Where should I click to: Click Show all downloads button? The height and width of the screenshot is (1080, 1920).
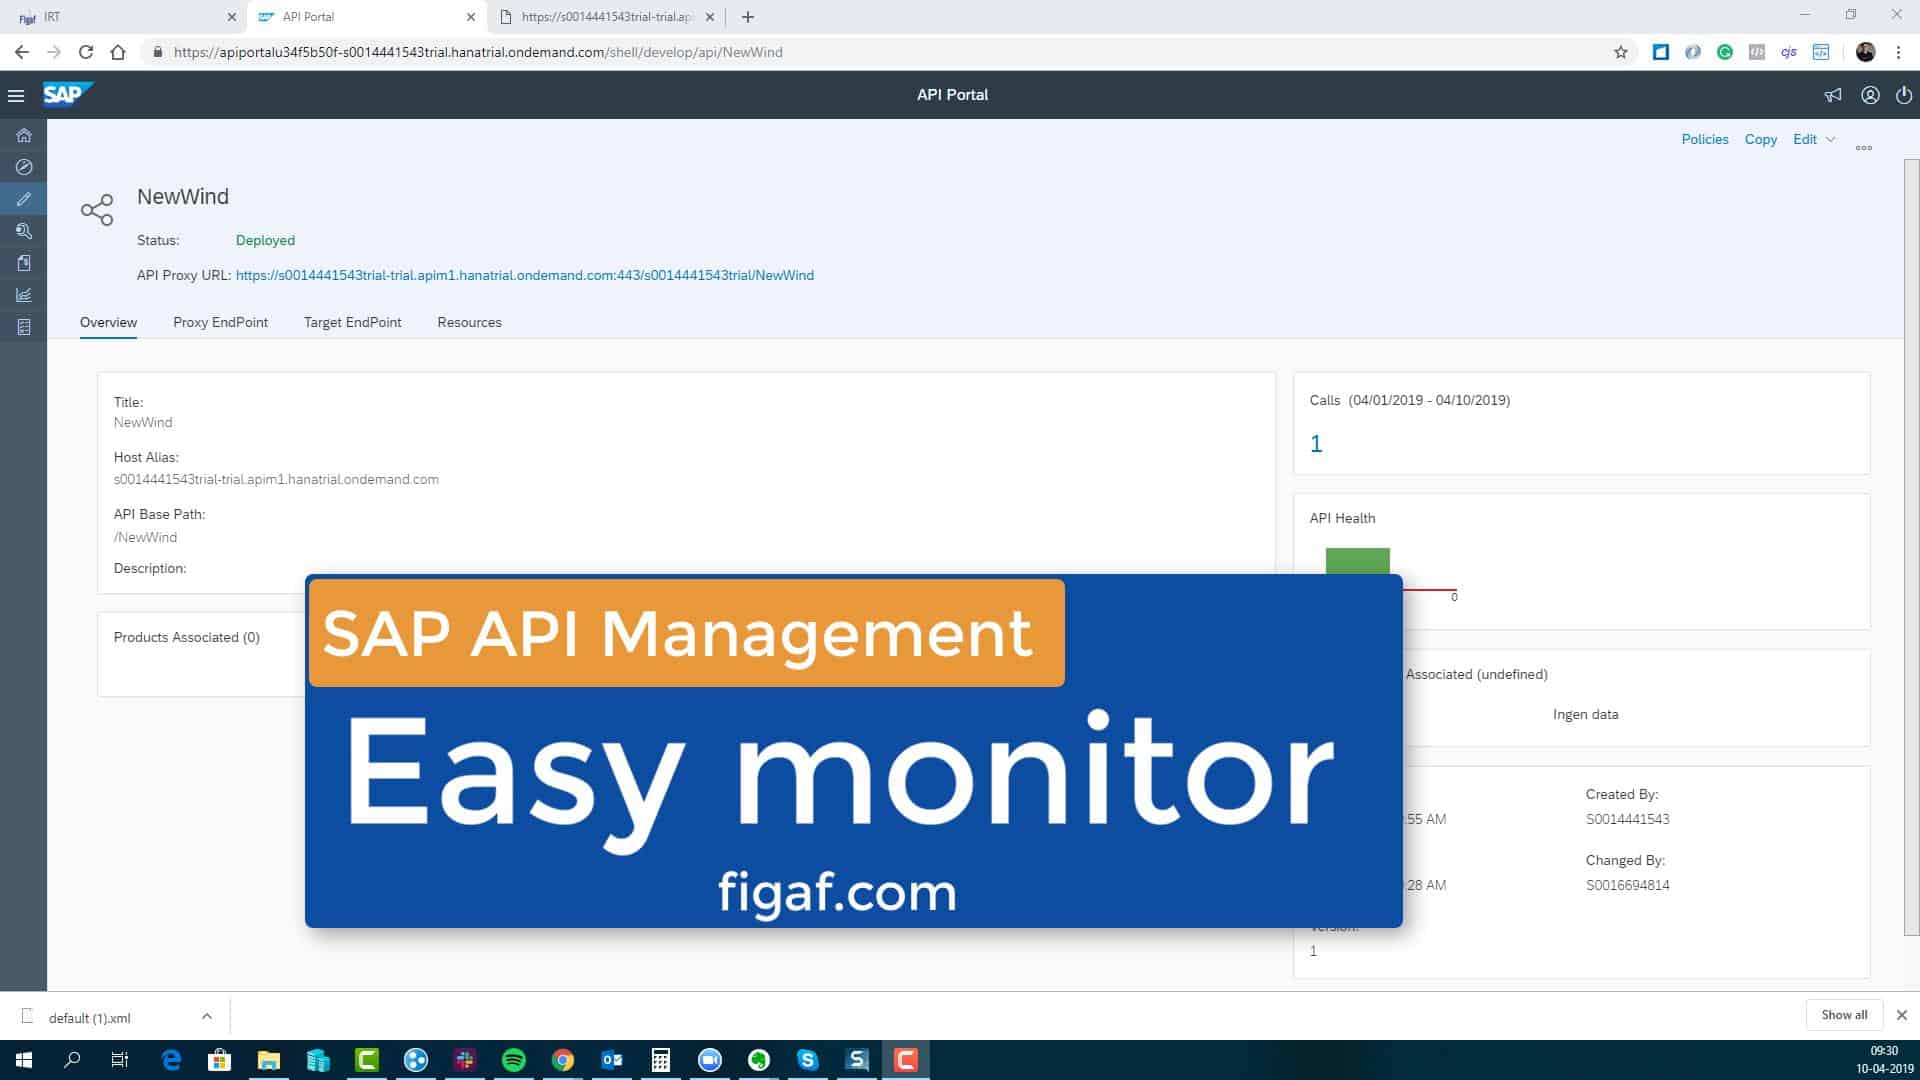click(x=1844, y=1015)
